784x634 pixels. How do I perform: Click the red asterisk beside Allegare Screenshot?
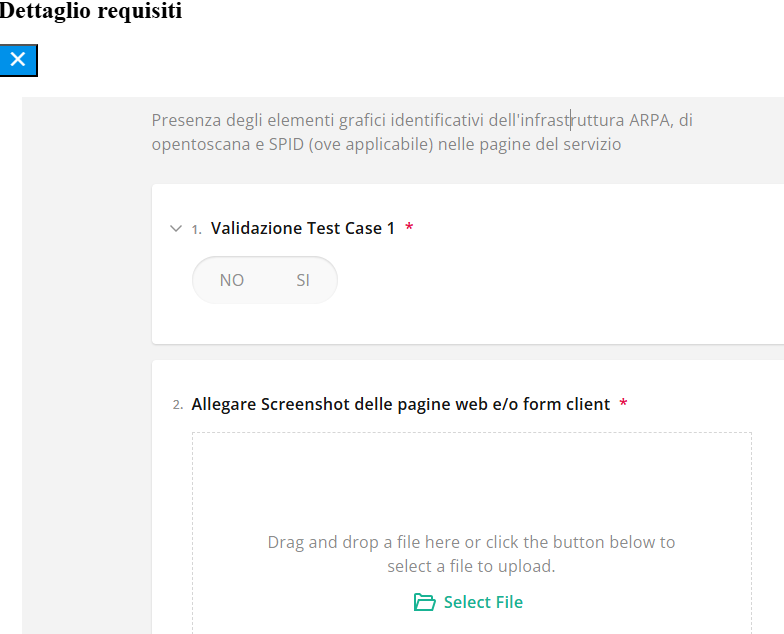[x=623, y=404]
